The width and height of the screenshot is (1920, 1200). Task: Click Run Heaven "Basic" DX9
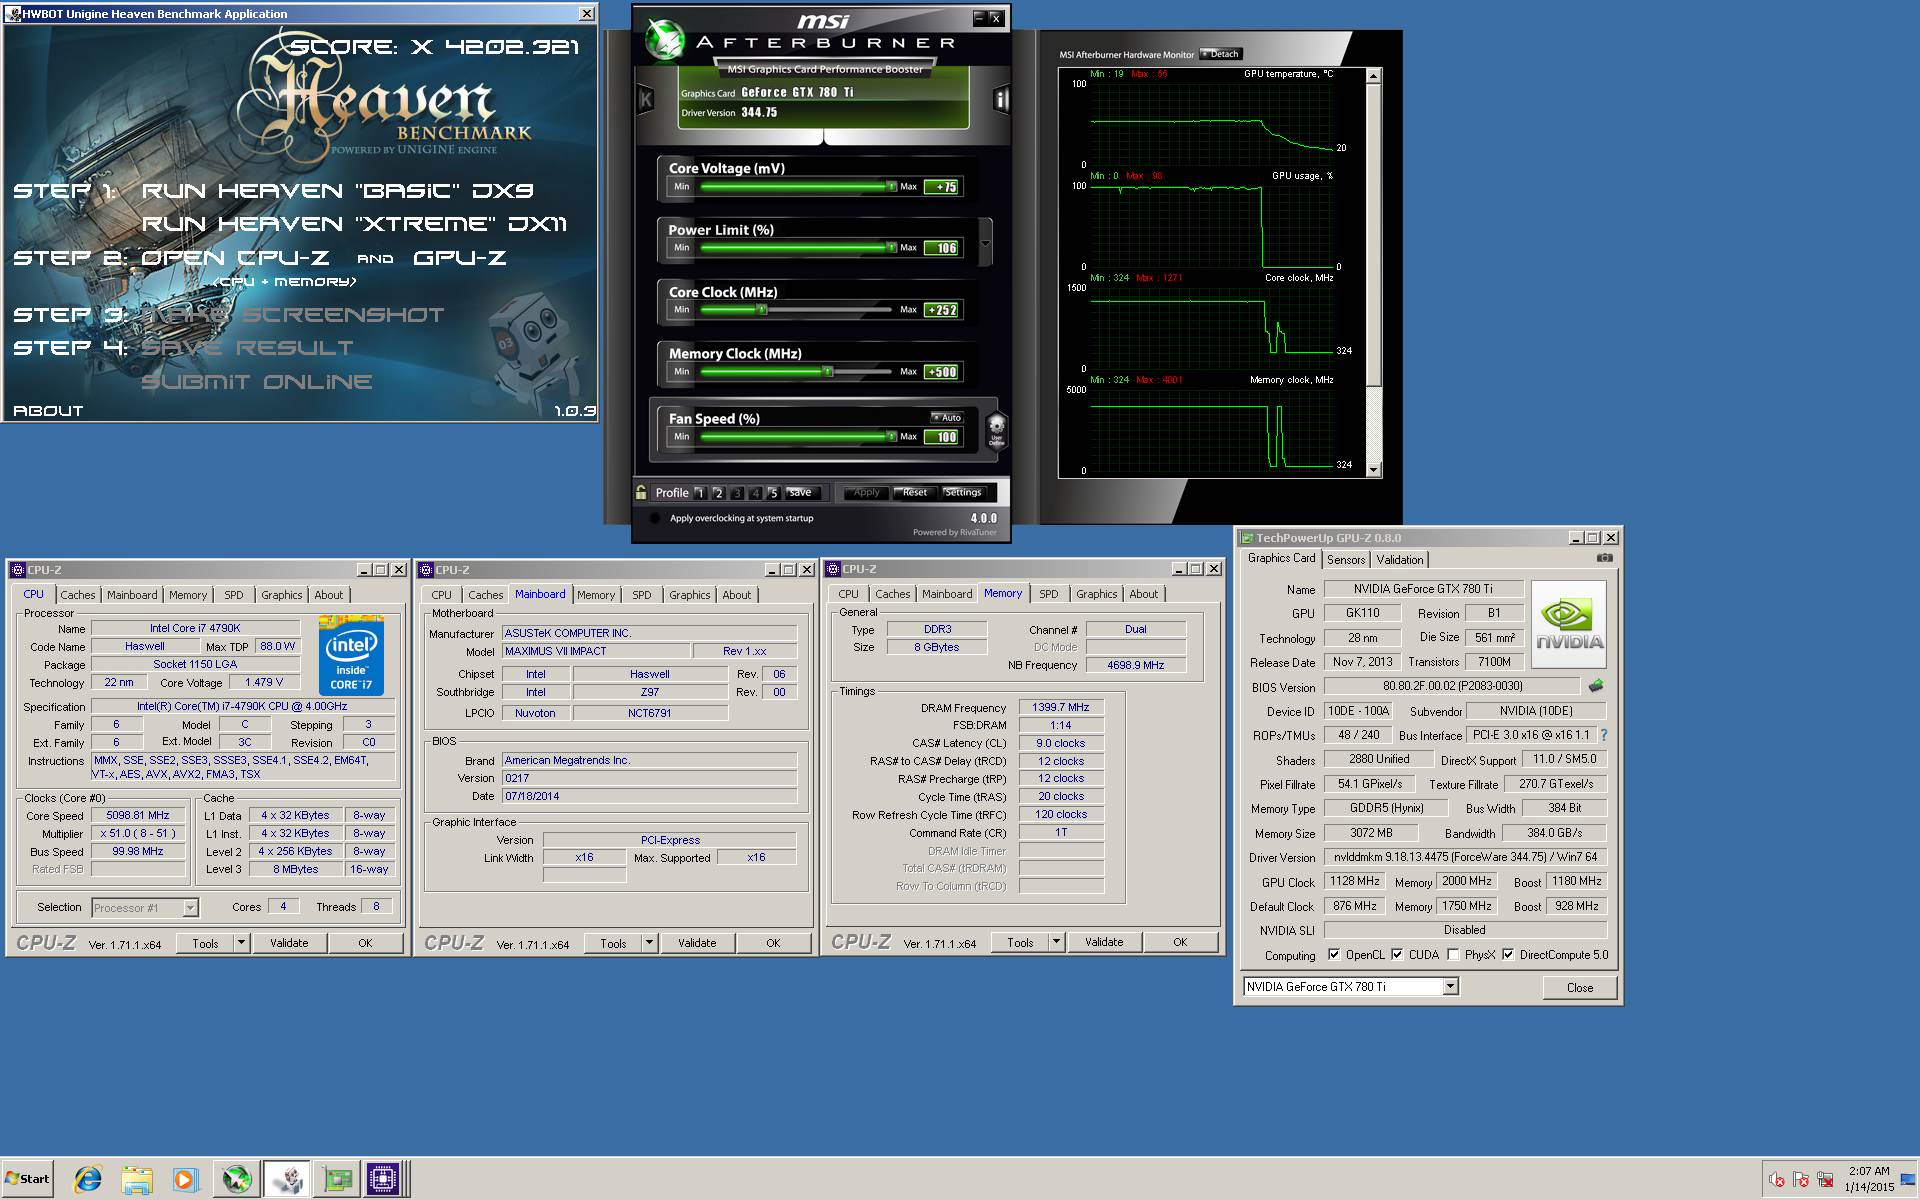point(337,190)
